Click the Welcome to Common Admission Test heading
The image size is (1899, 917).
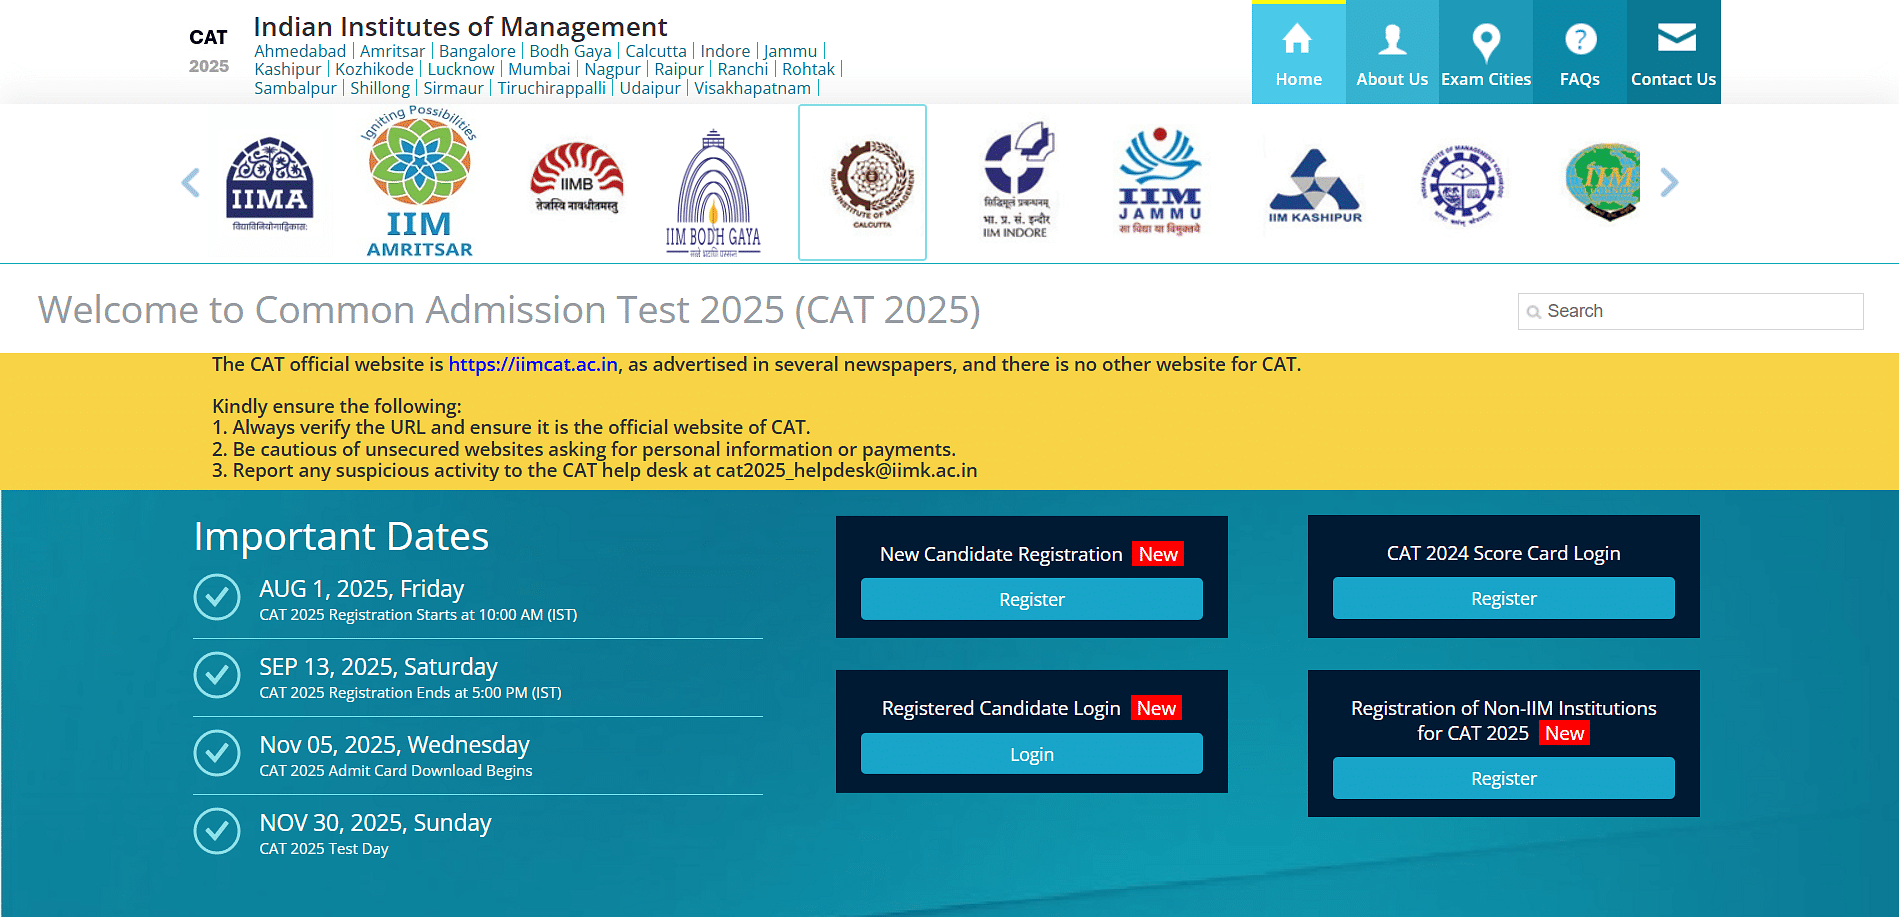point(509,310)
